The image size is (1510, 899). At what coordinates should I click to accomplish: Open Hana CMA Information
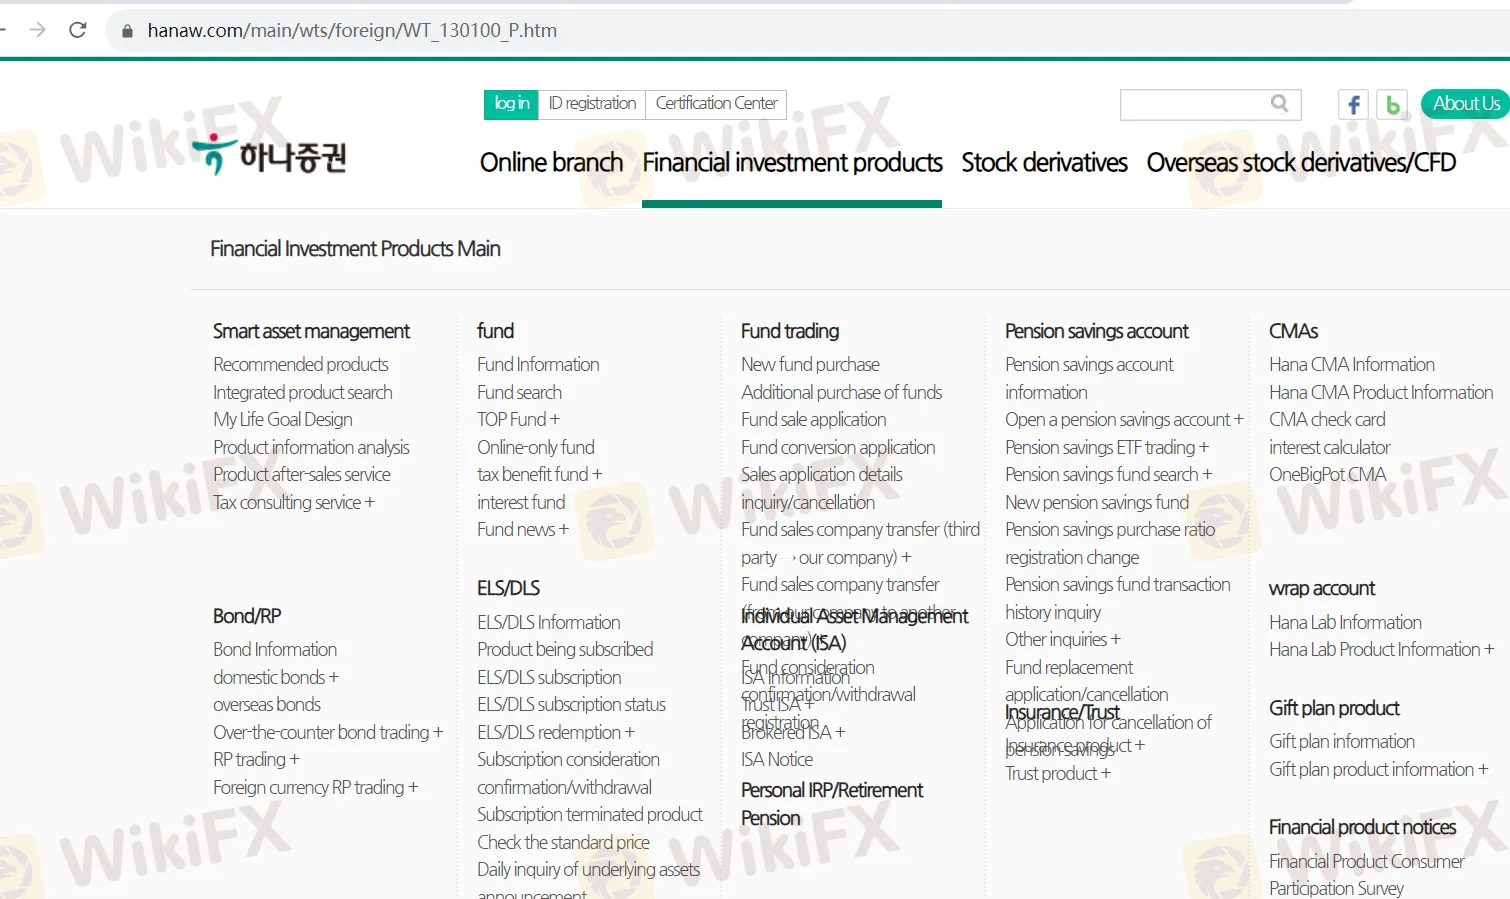[x=1351, y=364]
